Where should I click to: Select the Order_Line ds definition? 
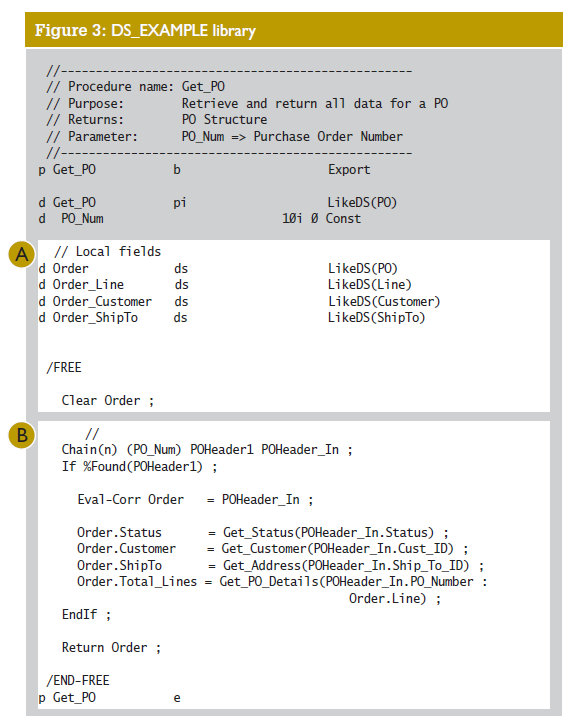[x=225, y=285]
